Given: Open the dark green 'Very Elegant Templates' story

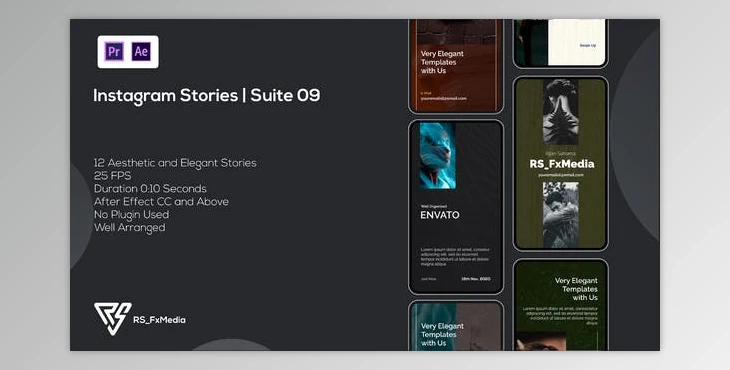Looking at the screenshot, I should pyautogui.click(x=561, y=305).
